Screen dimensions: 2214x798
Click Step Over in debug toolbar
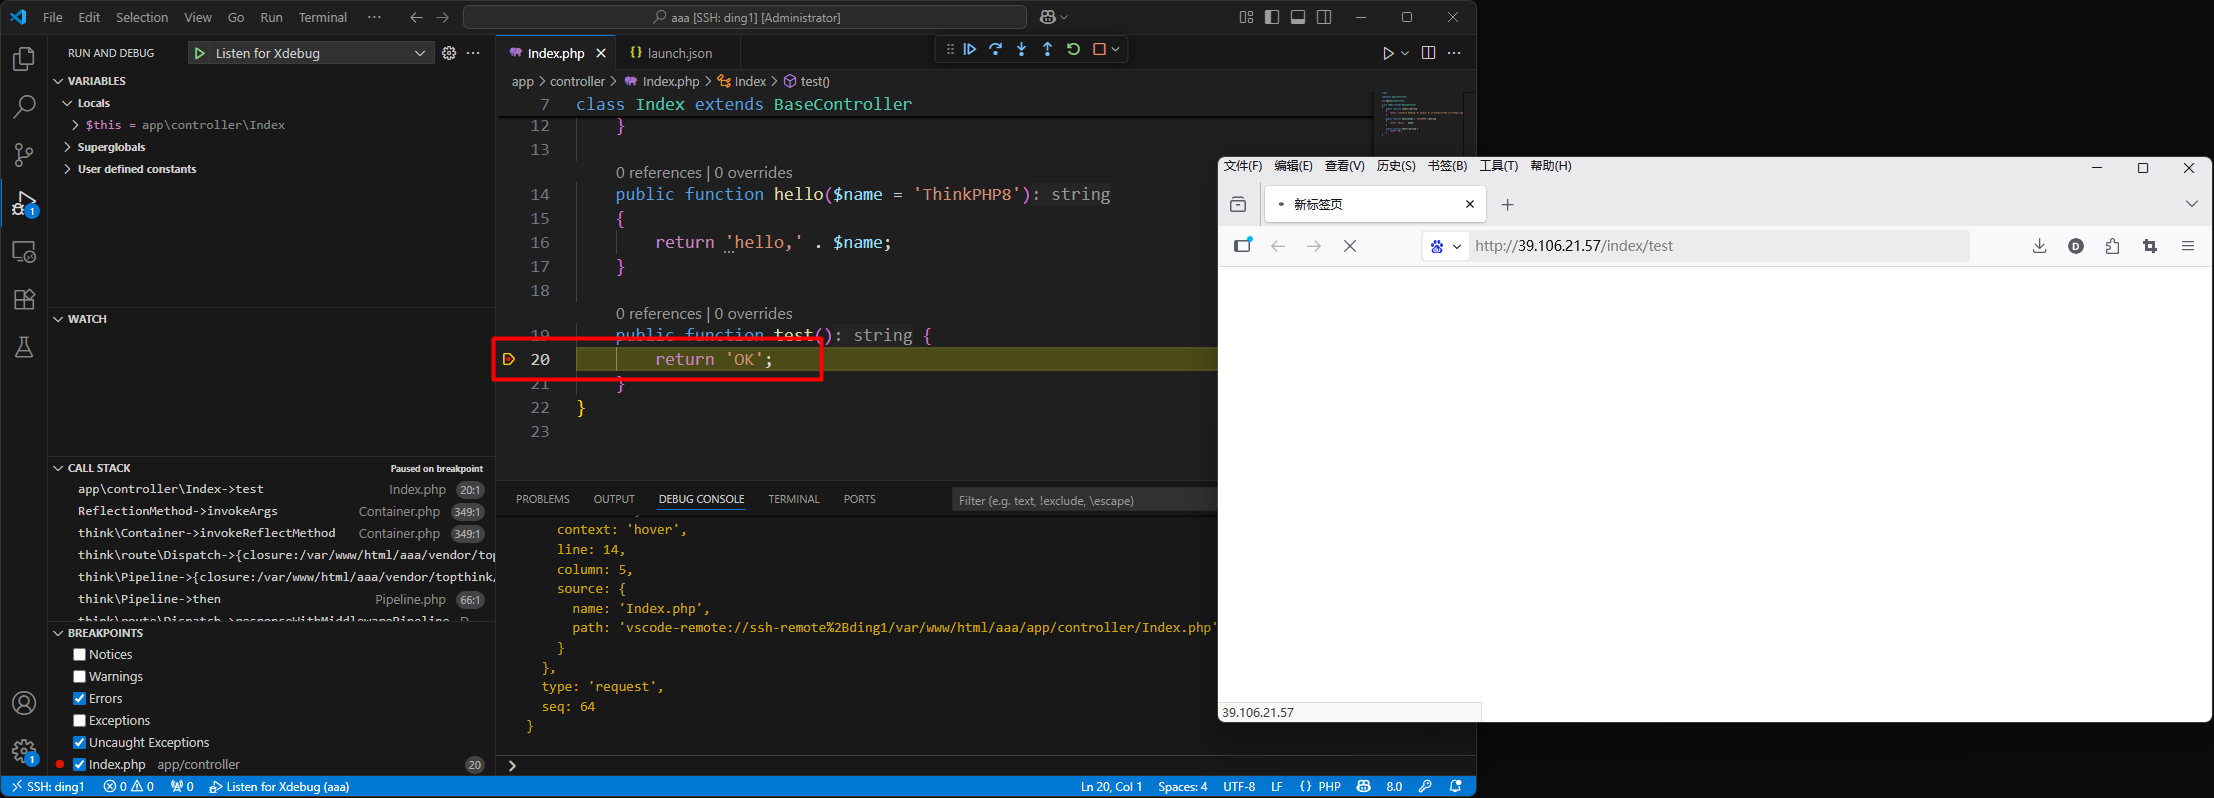click(996, 49)
